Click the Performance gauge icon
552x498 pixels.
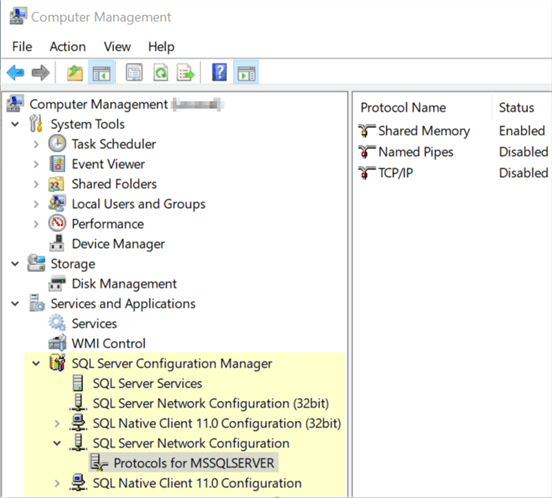(57, 223)
